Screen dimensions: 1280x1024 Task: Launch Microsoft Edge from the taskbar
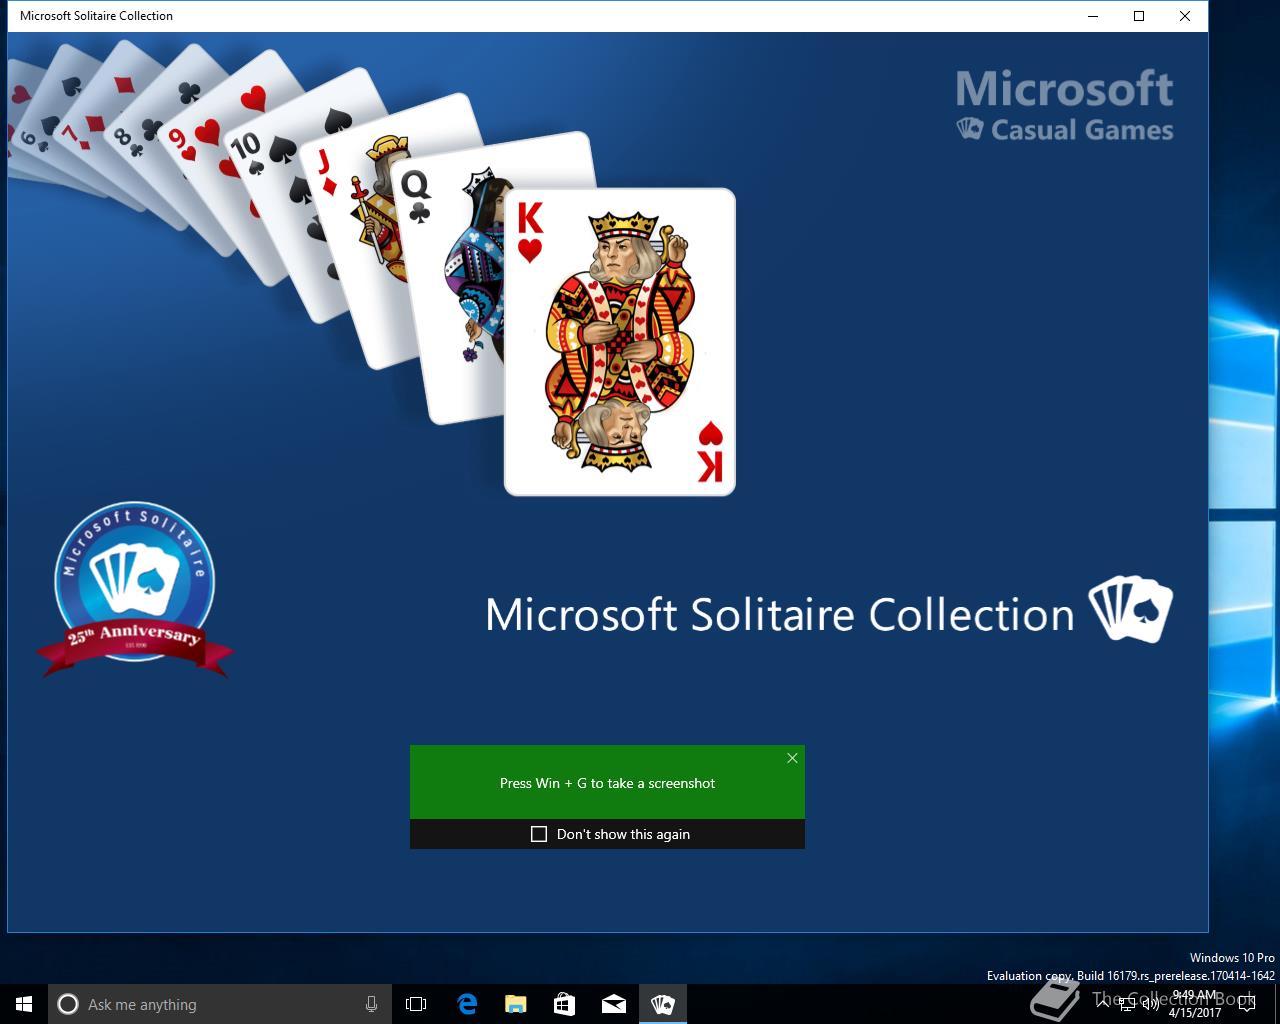point(466,1004)
